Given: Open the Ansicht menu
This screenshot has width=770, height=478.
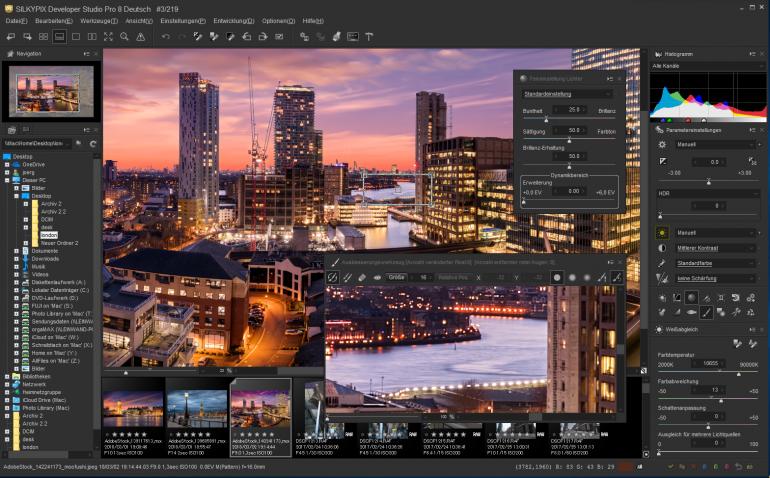Looking at the screenshot, I should (139, 21).
